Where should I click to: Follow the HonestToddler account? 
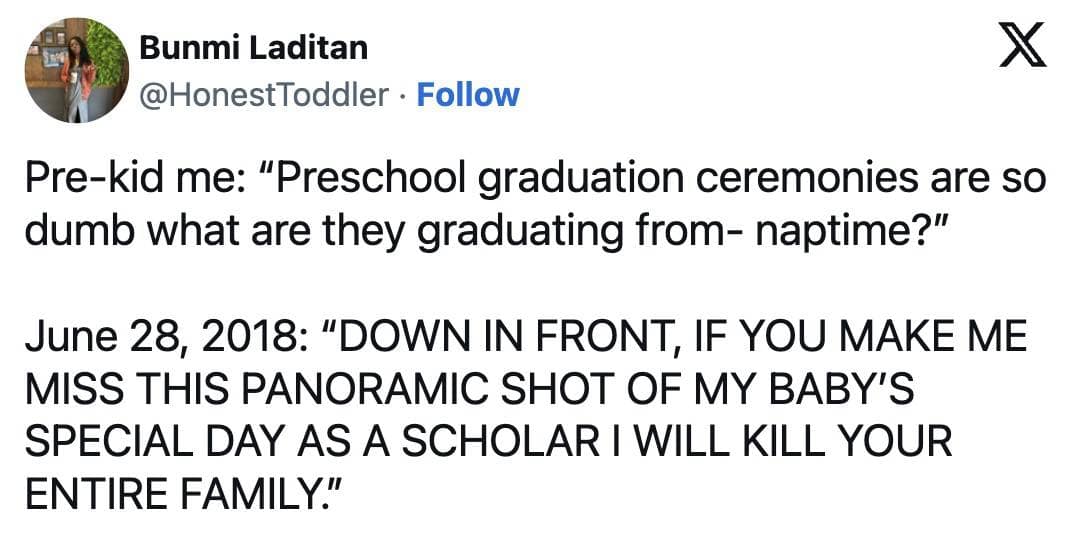(x=467, y=95)
